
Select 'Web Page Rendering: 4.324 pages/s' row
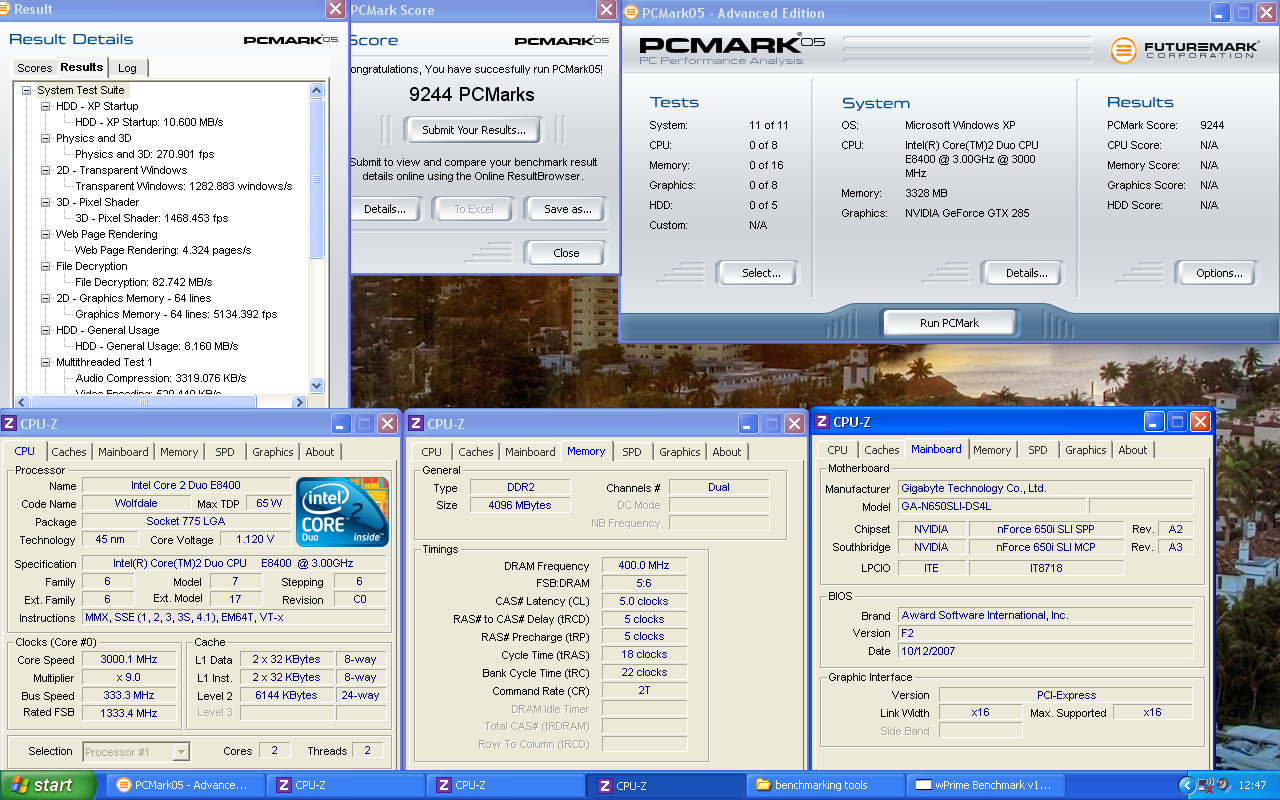163,250
